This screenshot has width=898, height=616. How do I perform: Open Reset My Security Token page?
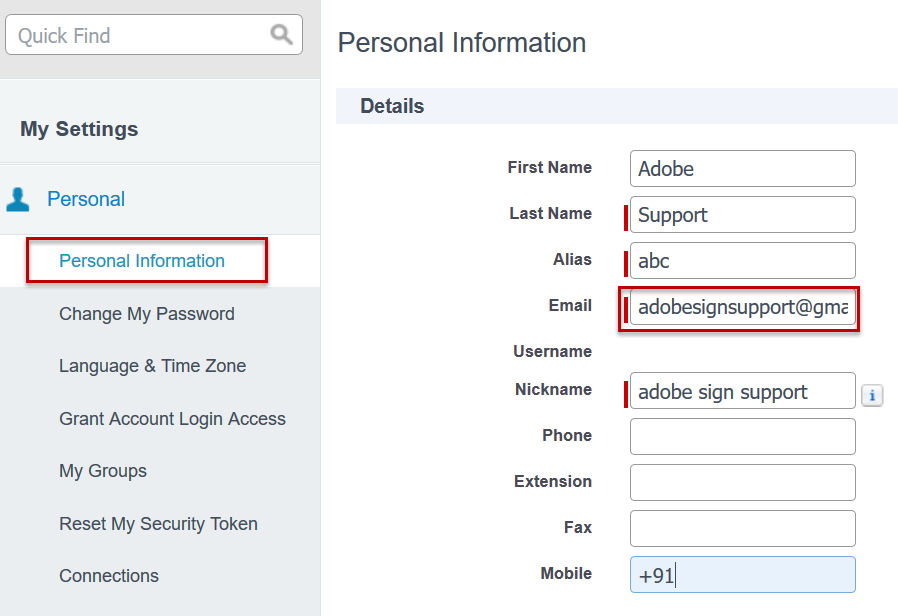(158, 524)
